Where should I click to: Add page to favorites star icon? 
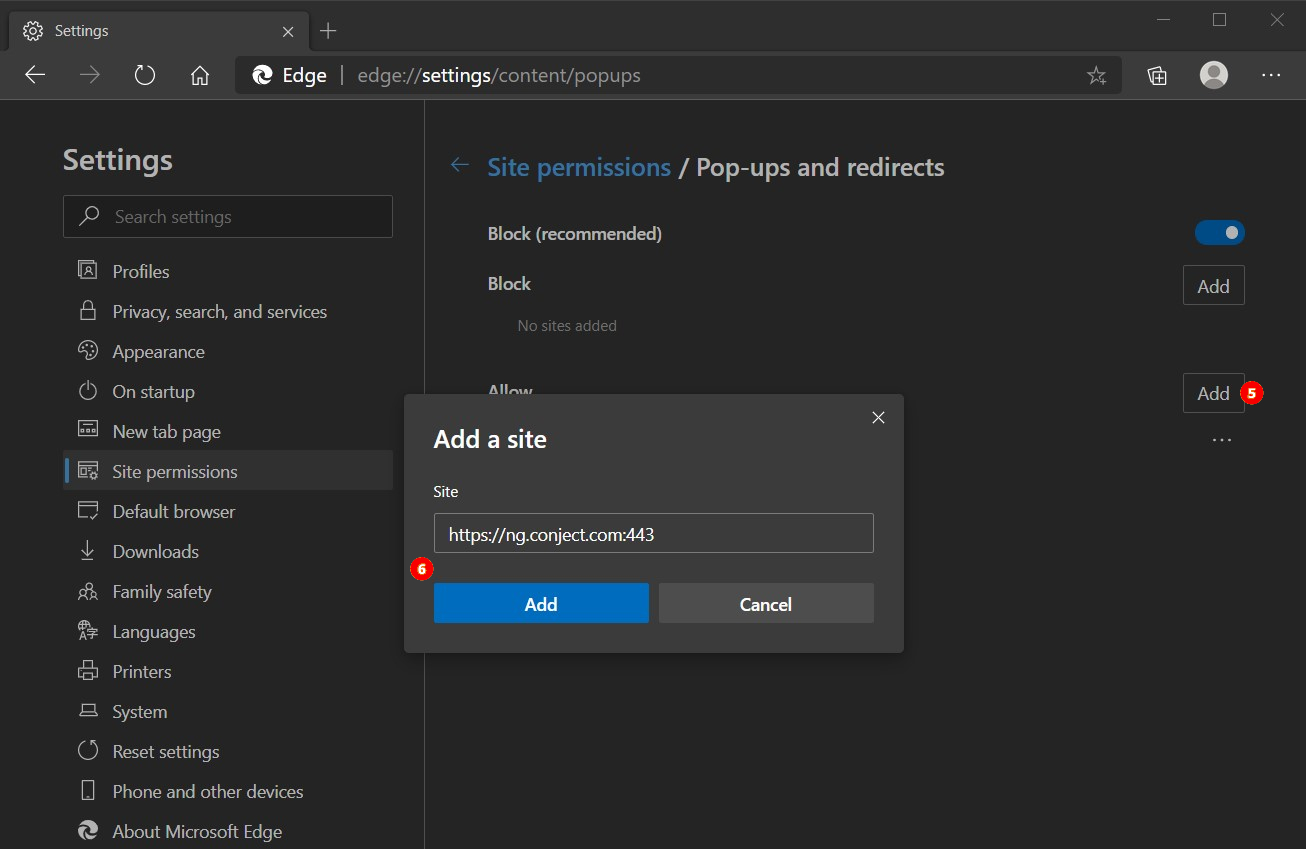coord(1096,75)
